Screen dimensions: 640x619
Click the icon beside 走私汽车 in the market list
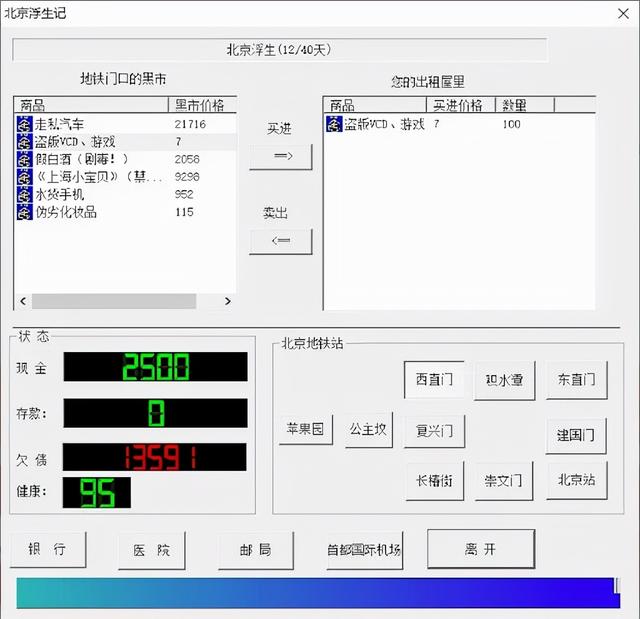(x=25, y=124)
